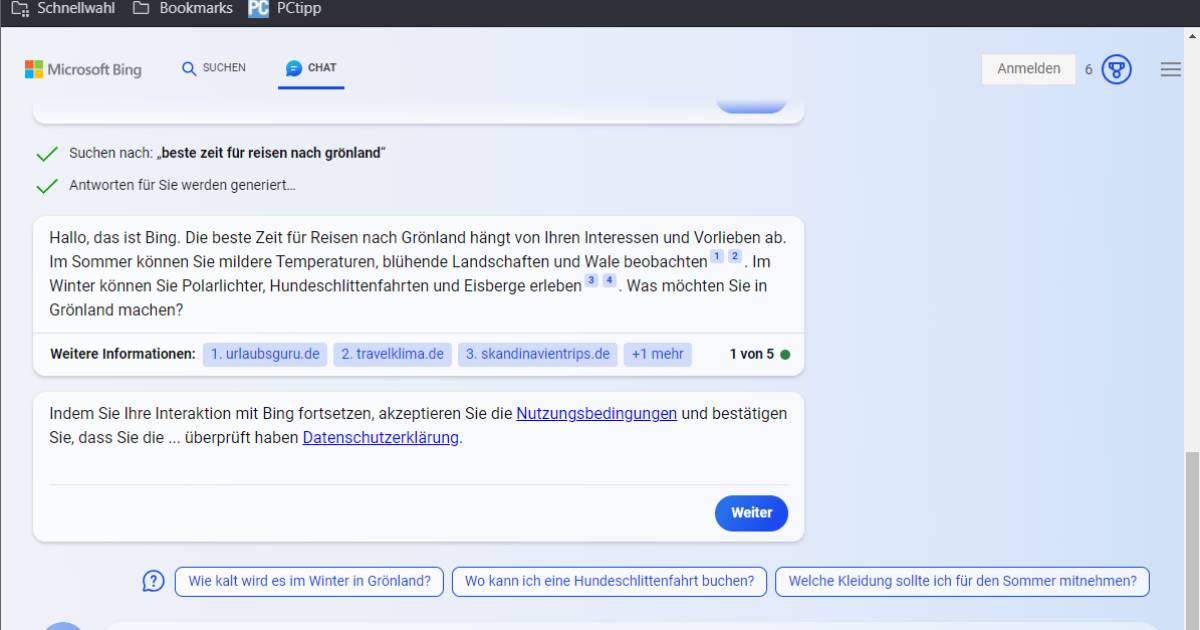Open the Datenschutzerklärung link
1200x630 pixels.
pyautogui.click(x=381, y=438)
